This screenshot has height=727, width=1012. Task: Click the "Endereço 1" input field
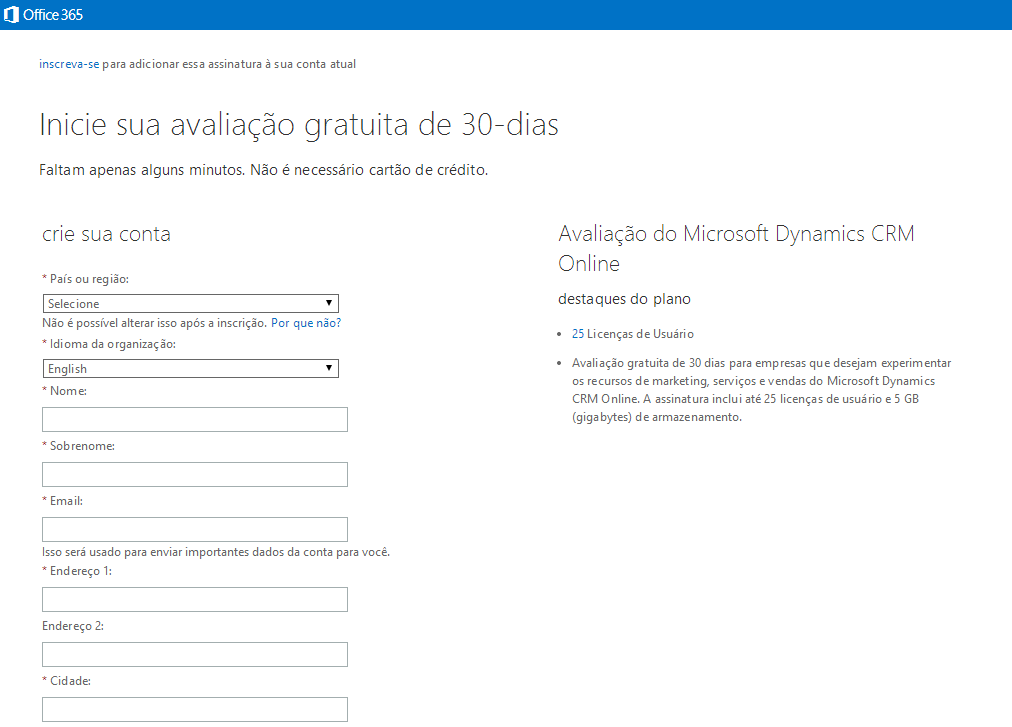tap(194, 599)
